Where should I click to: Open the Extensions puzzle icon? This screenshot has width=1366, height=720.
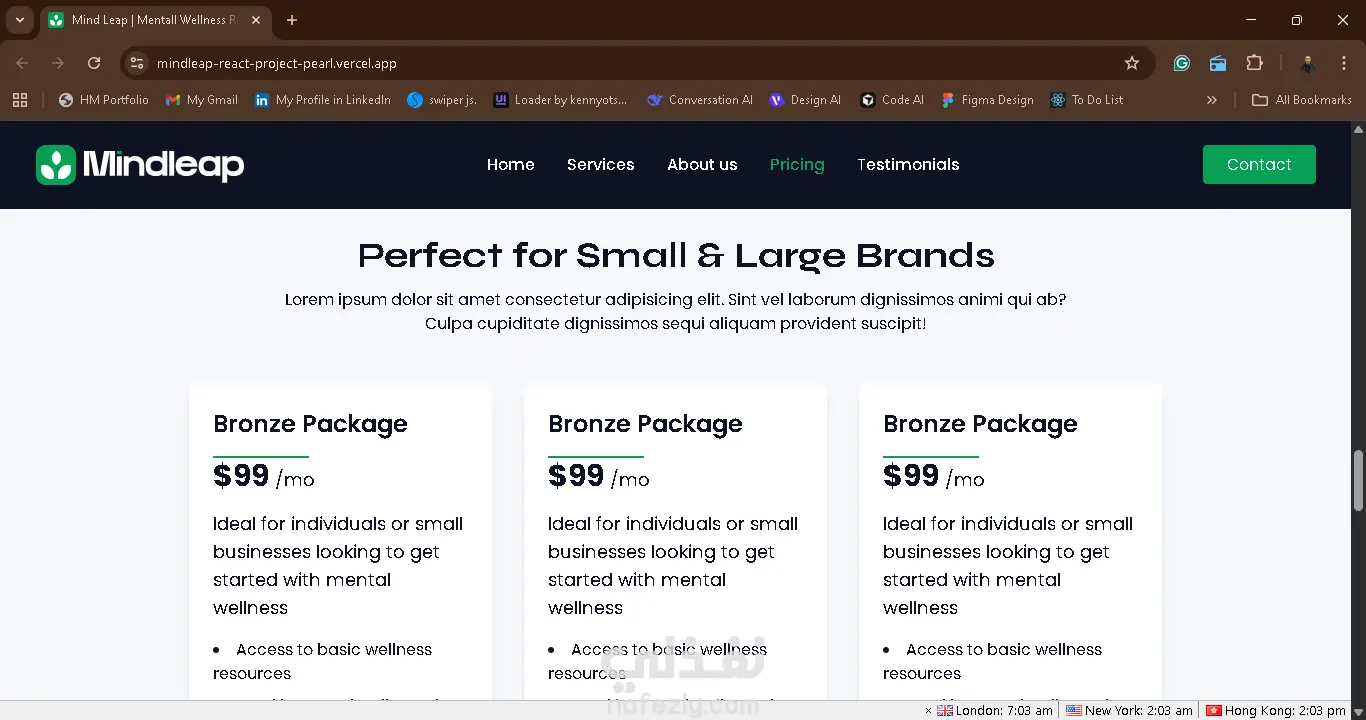click(1255, 63)
